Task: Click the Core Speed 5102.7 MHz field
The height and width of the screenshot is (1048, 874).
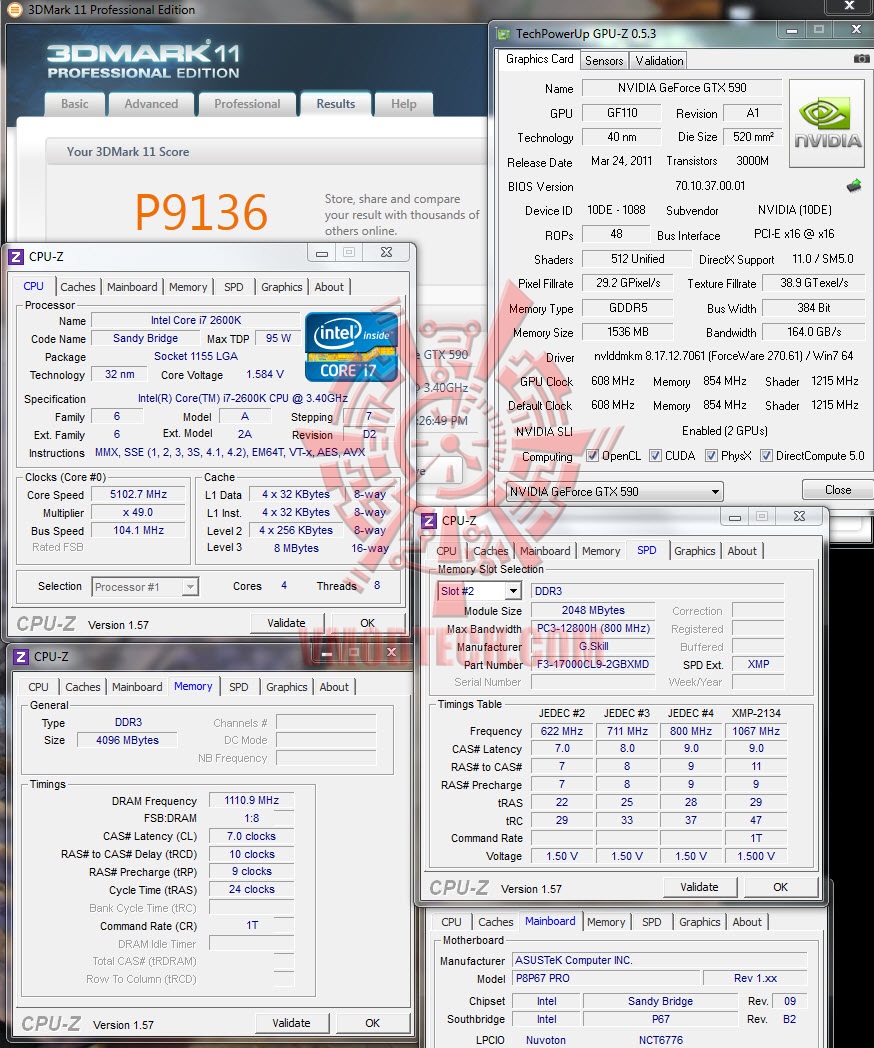Action: click(138, 495)
